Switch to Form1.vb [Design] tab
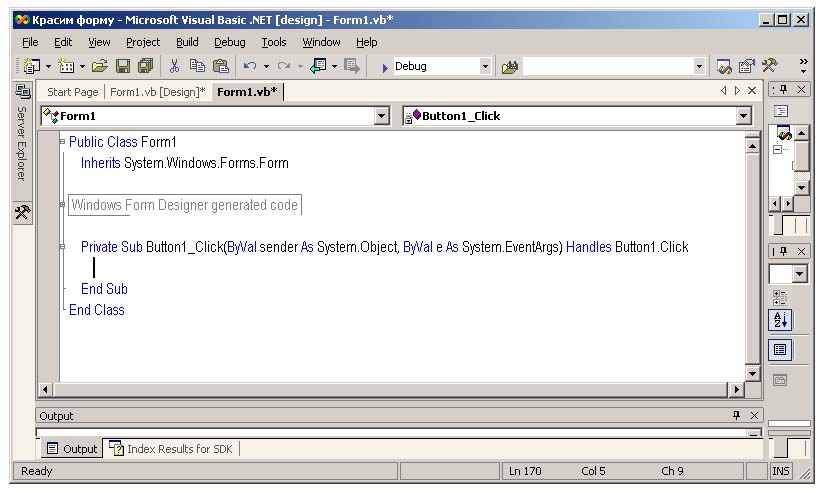The width and height of the screenshot is (821, 493). 158,92
